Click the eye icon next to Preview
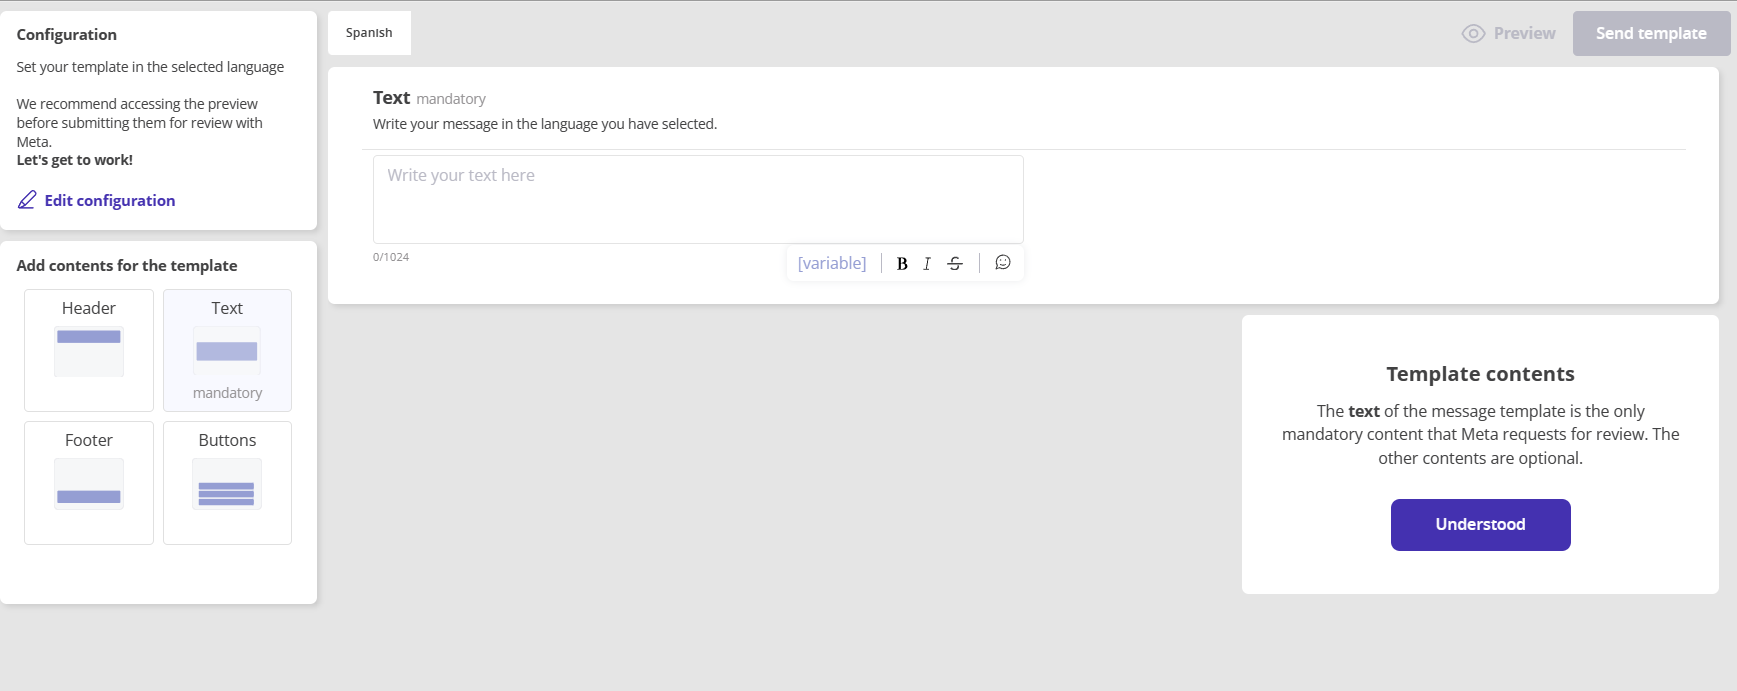The height and width of the screenshot is (691, 1737). [1473, 34]
